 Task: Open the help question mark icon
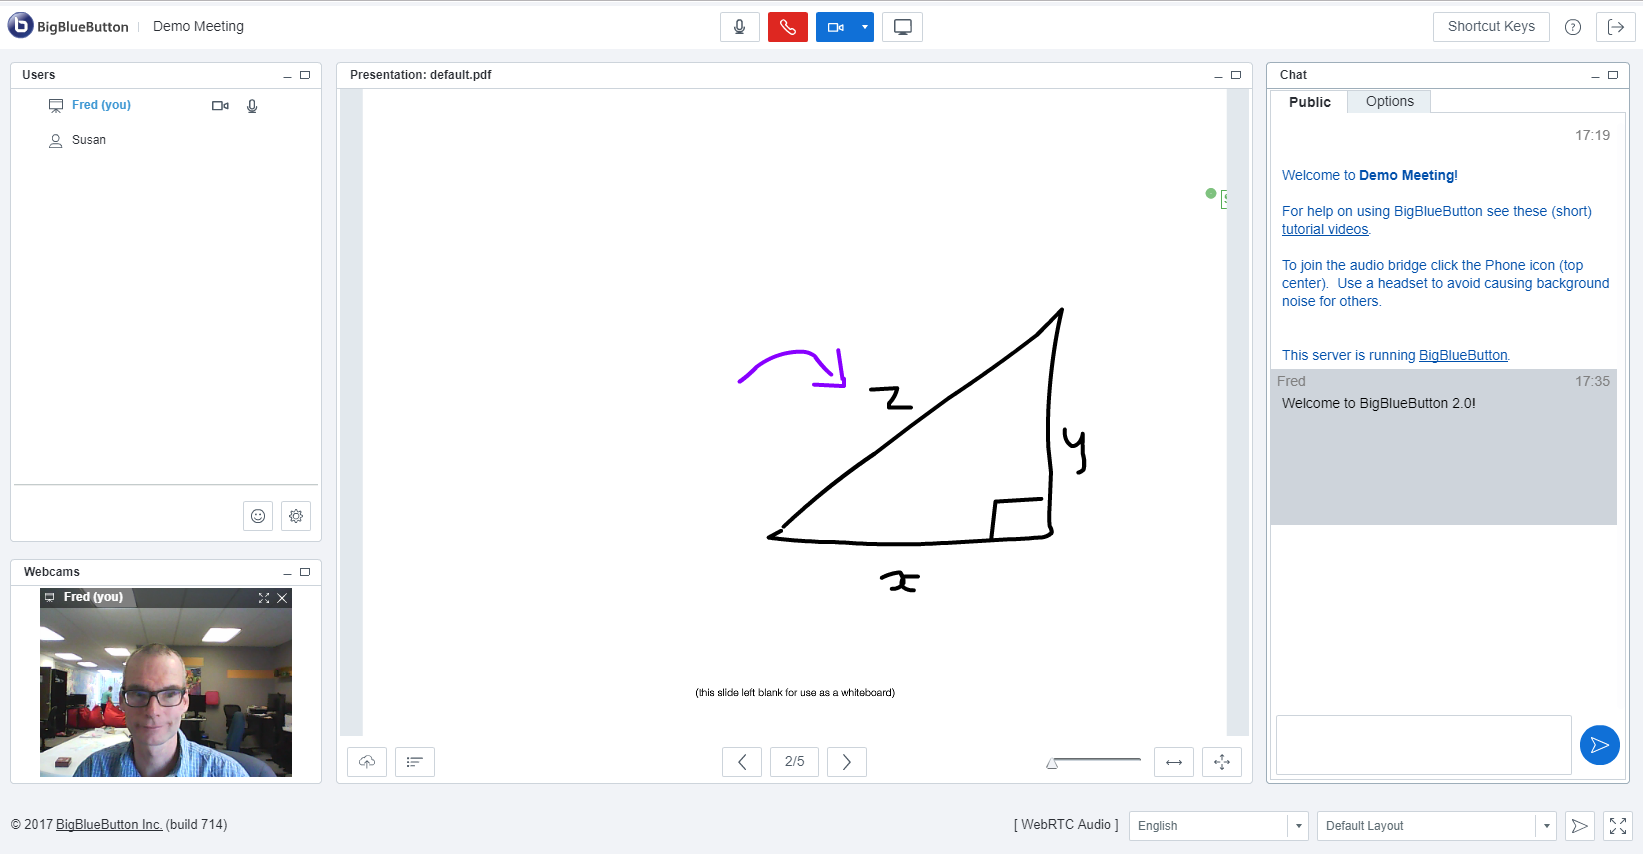pos(1572,27)
